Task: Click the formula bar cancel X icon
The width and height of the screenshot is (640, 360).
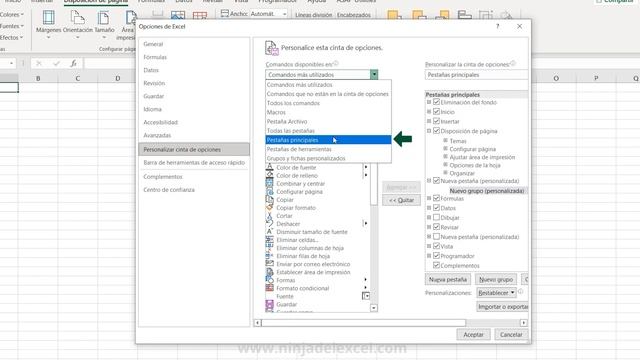Action: (39, 63)
